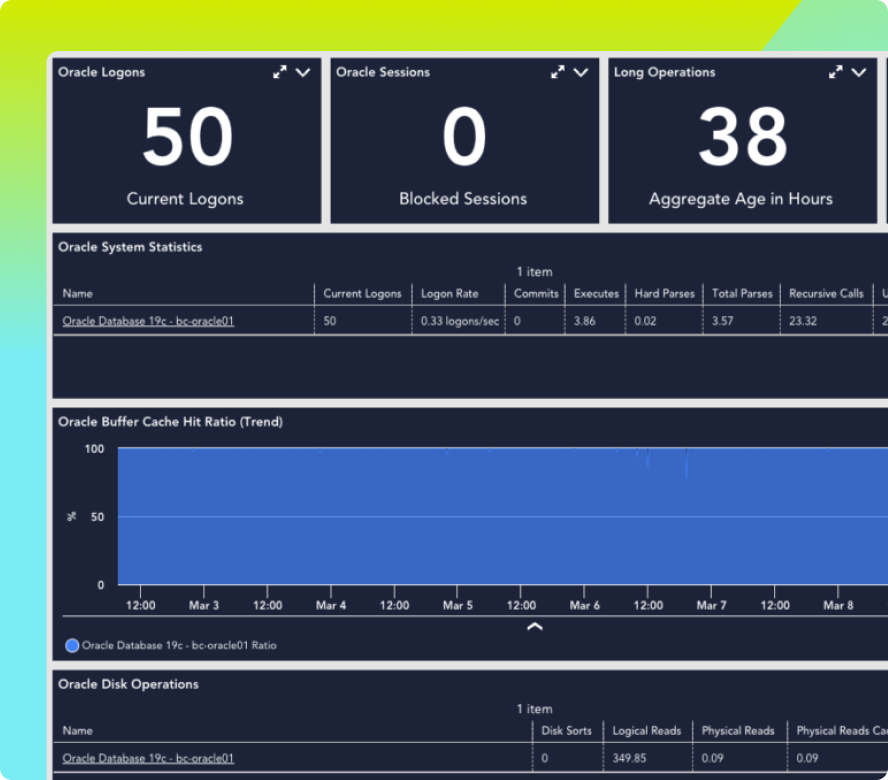The width and height of the screenshot is (888, 780).
Task: Expand the Oracle Sessions widget to fullscreen
Action: click(x=558, y=72)
